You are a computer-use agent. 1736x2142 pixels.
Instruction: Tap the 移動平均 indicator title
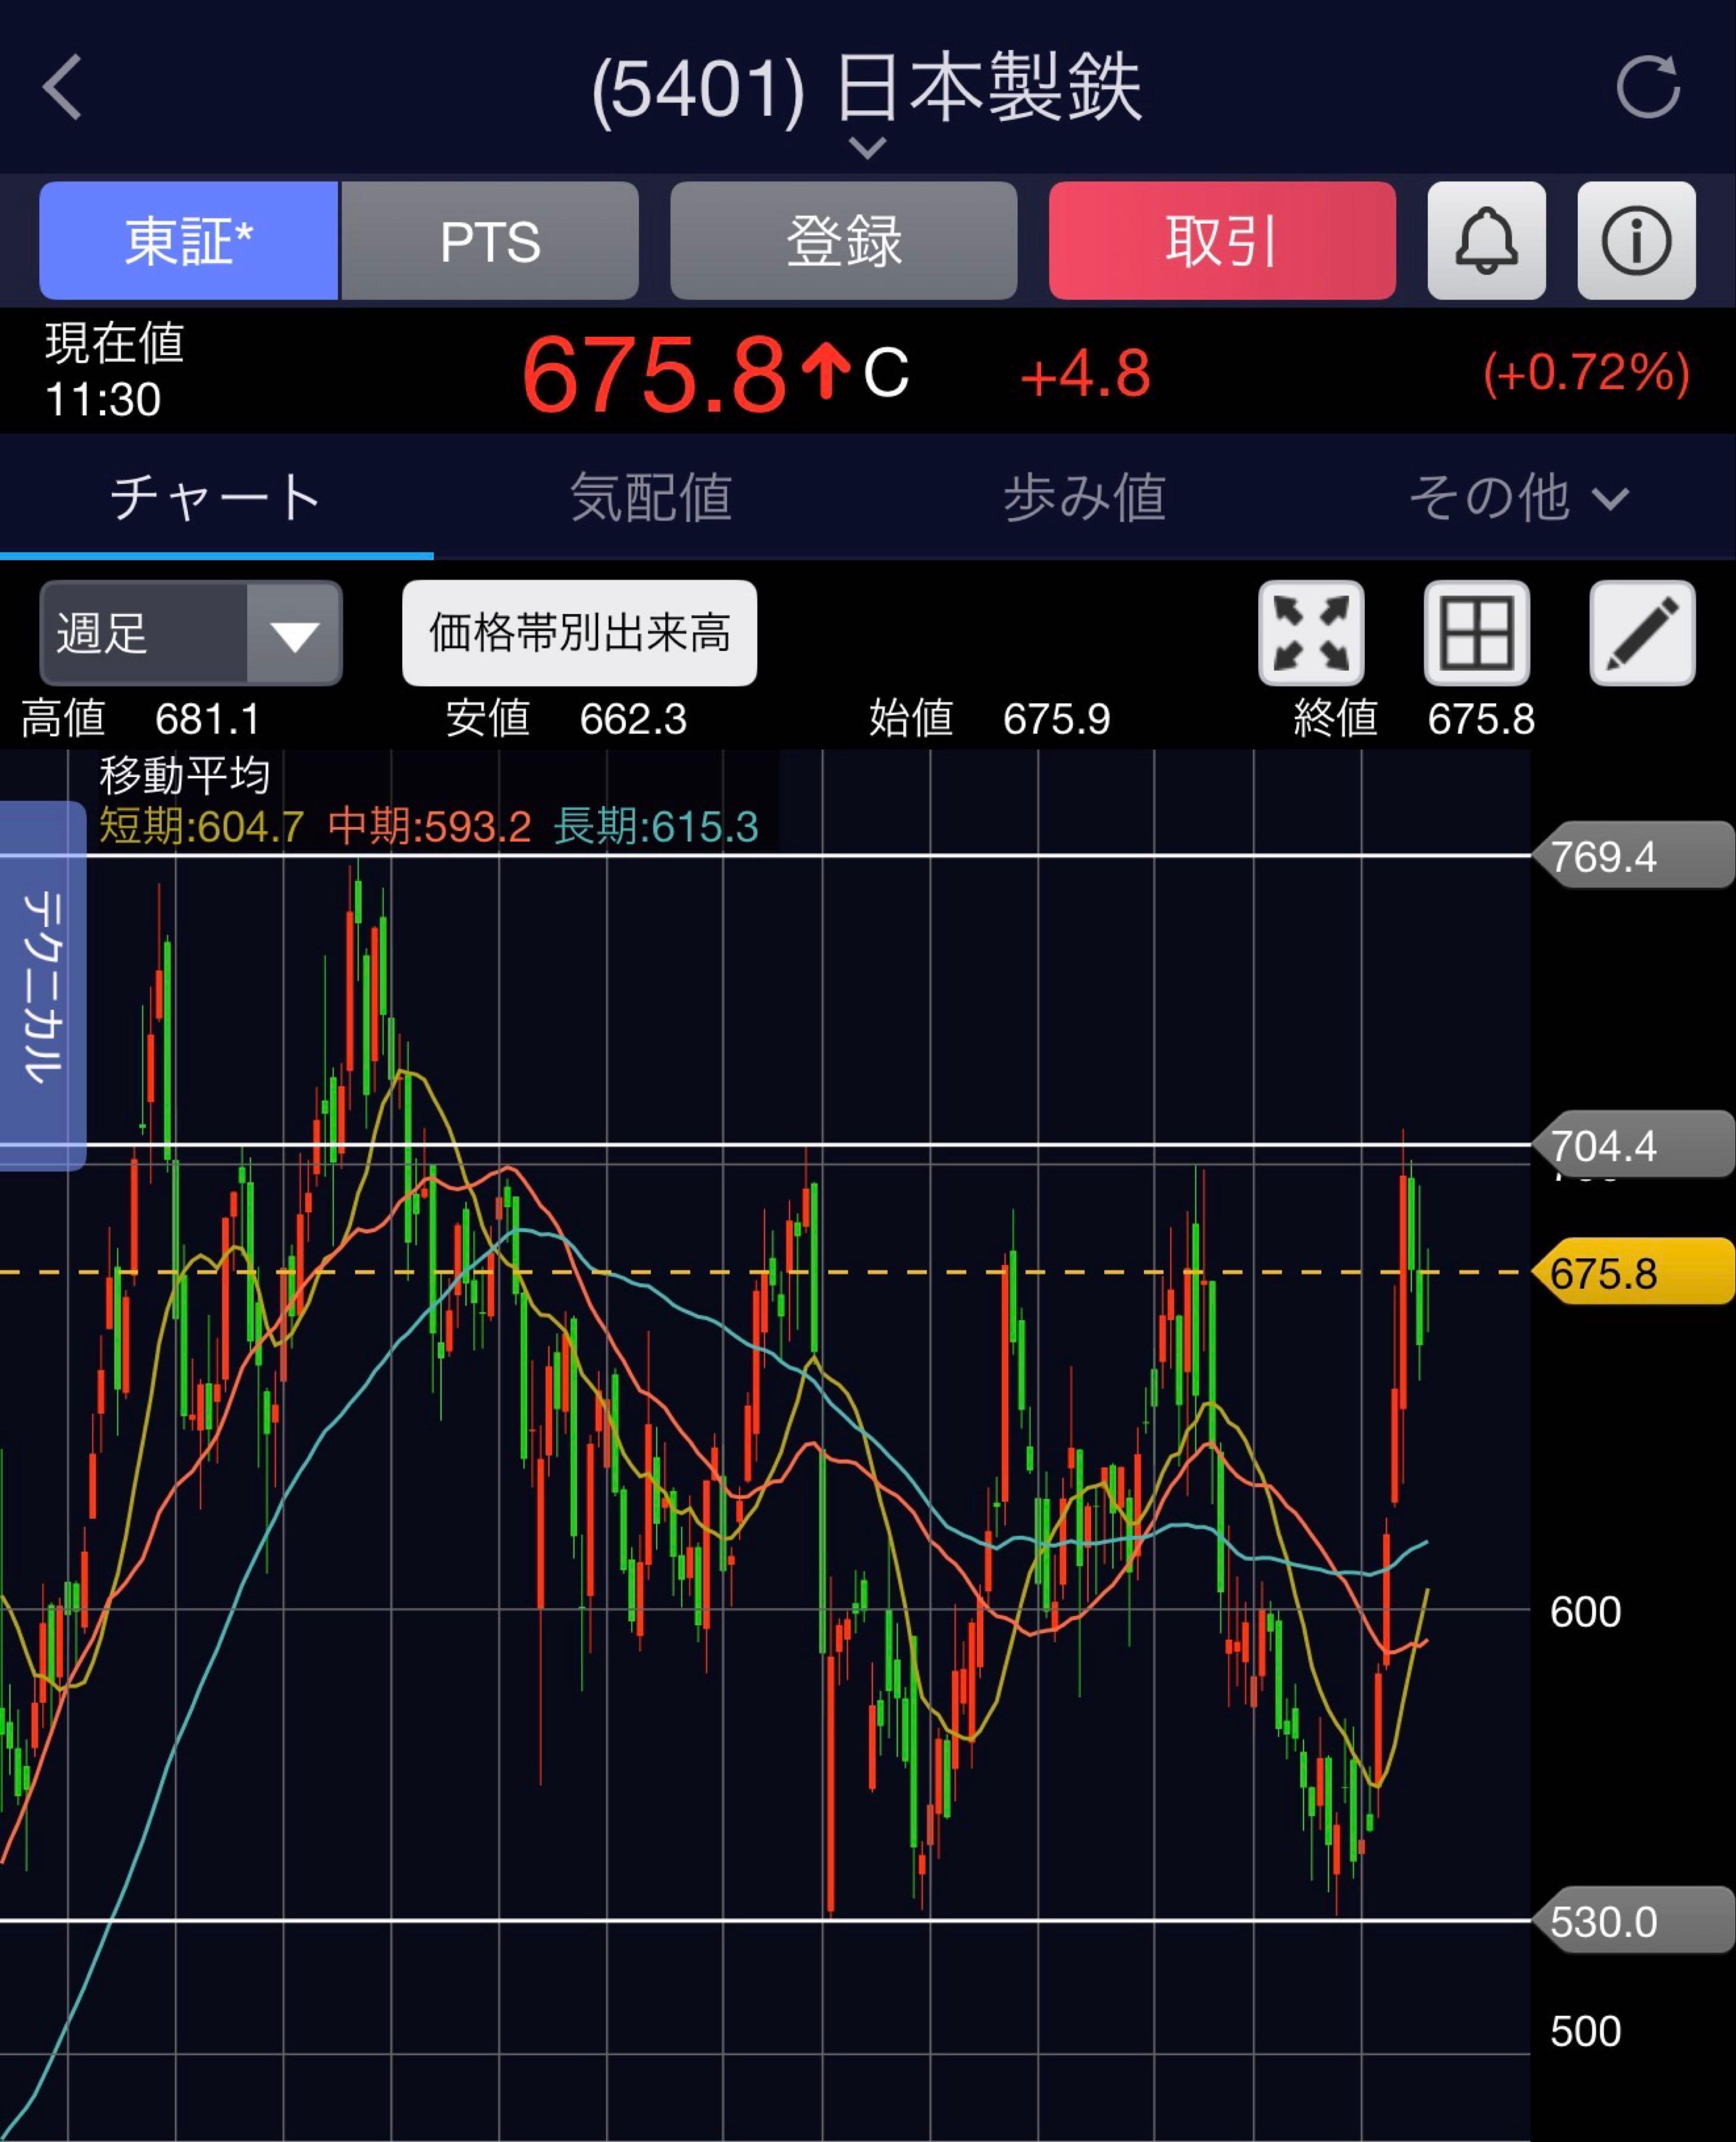point(185,775)
